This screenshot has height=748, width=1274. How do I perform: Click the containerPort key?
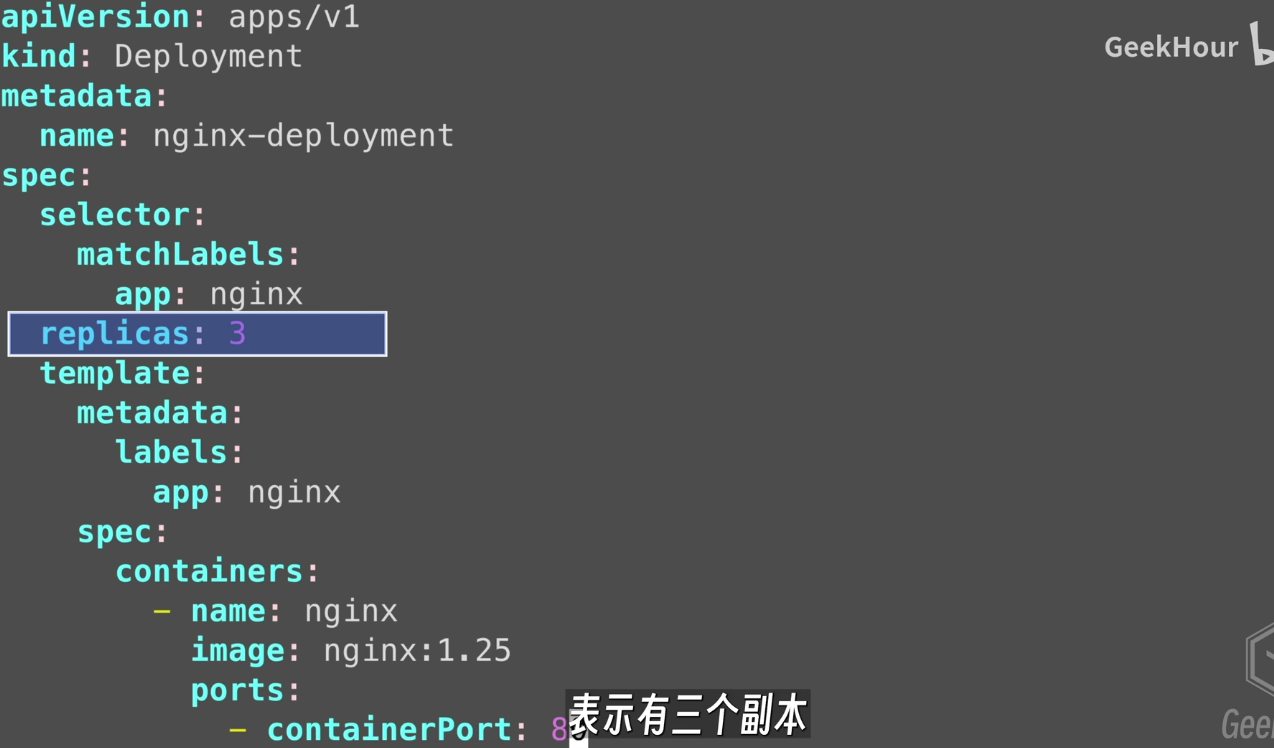click(x=390, y=730)
